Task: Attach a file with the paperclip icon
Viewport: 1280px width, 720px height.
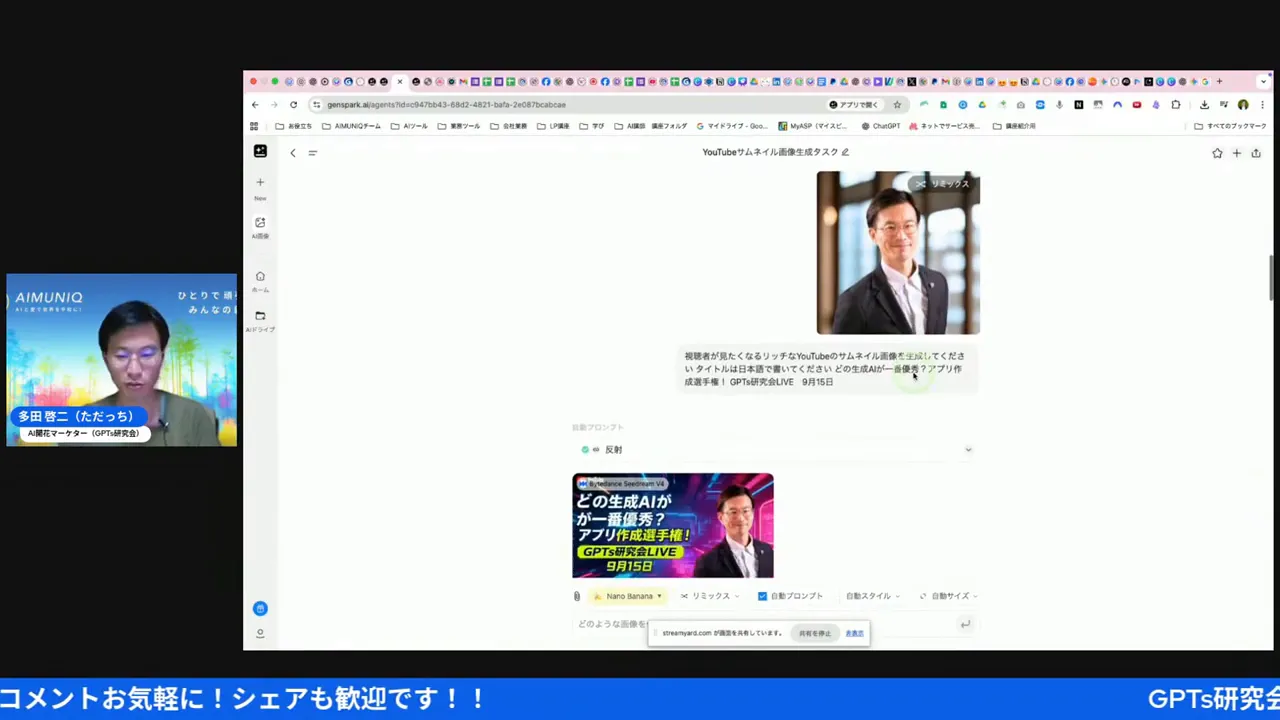Action: 577,596
